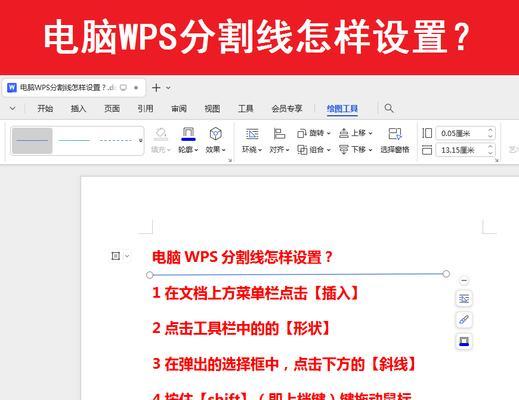Image resolution: width=519 pixels, height=400 pixels.
Task: Select the 绘图工具 tab
Action: (x=342, y=109)
